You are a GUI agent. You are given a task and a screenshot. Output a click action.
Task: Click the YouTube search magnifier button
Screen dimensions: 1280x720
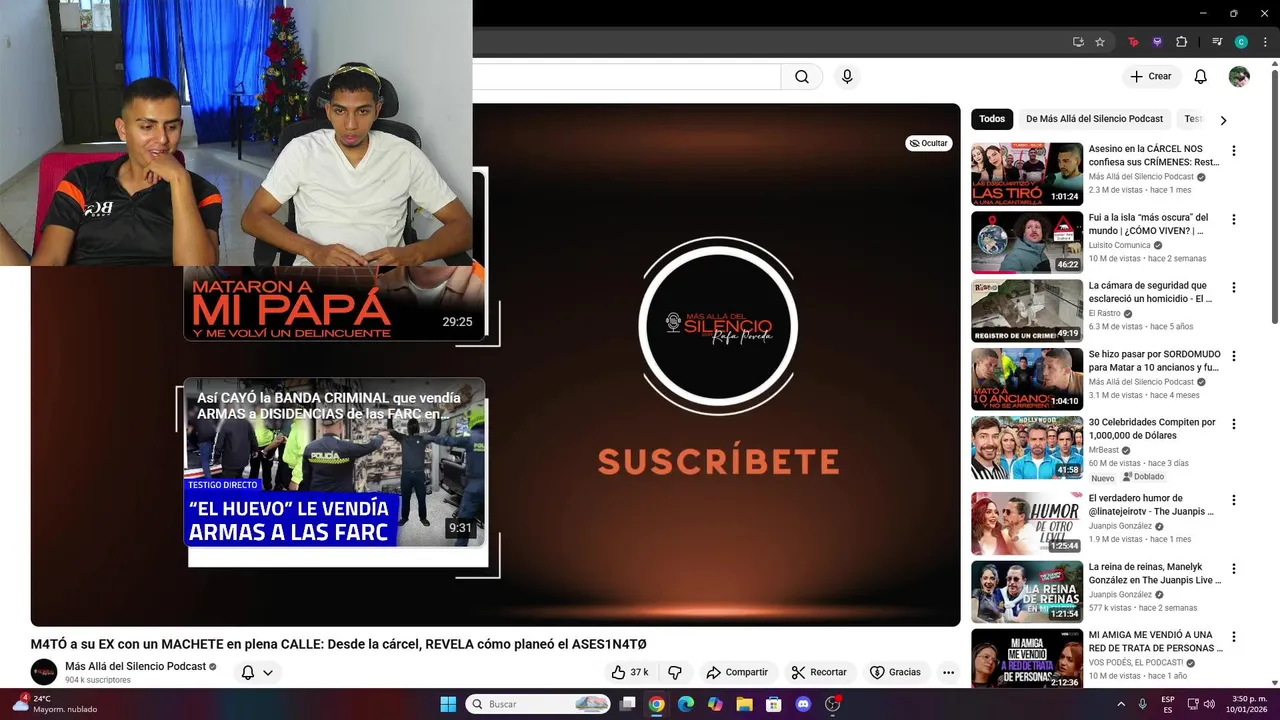point(802,77)
